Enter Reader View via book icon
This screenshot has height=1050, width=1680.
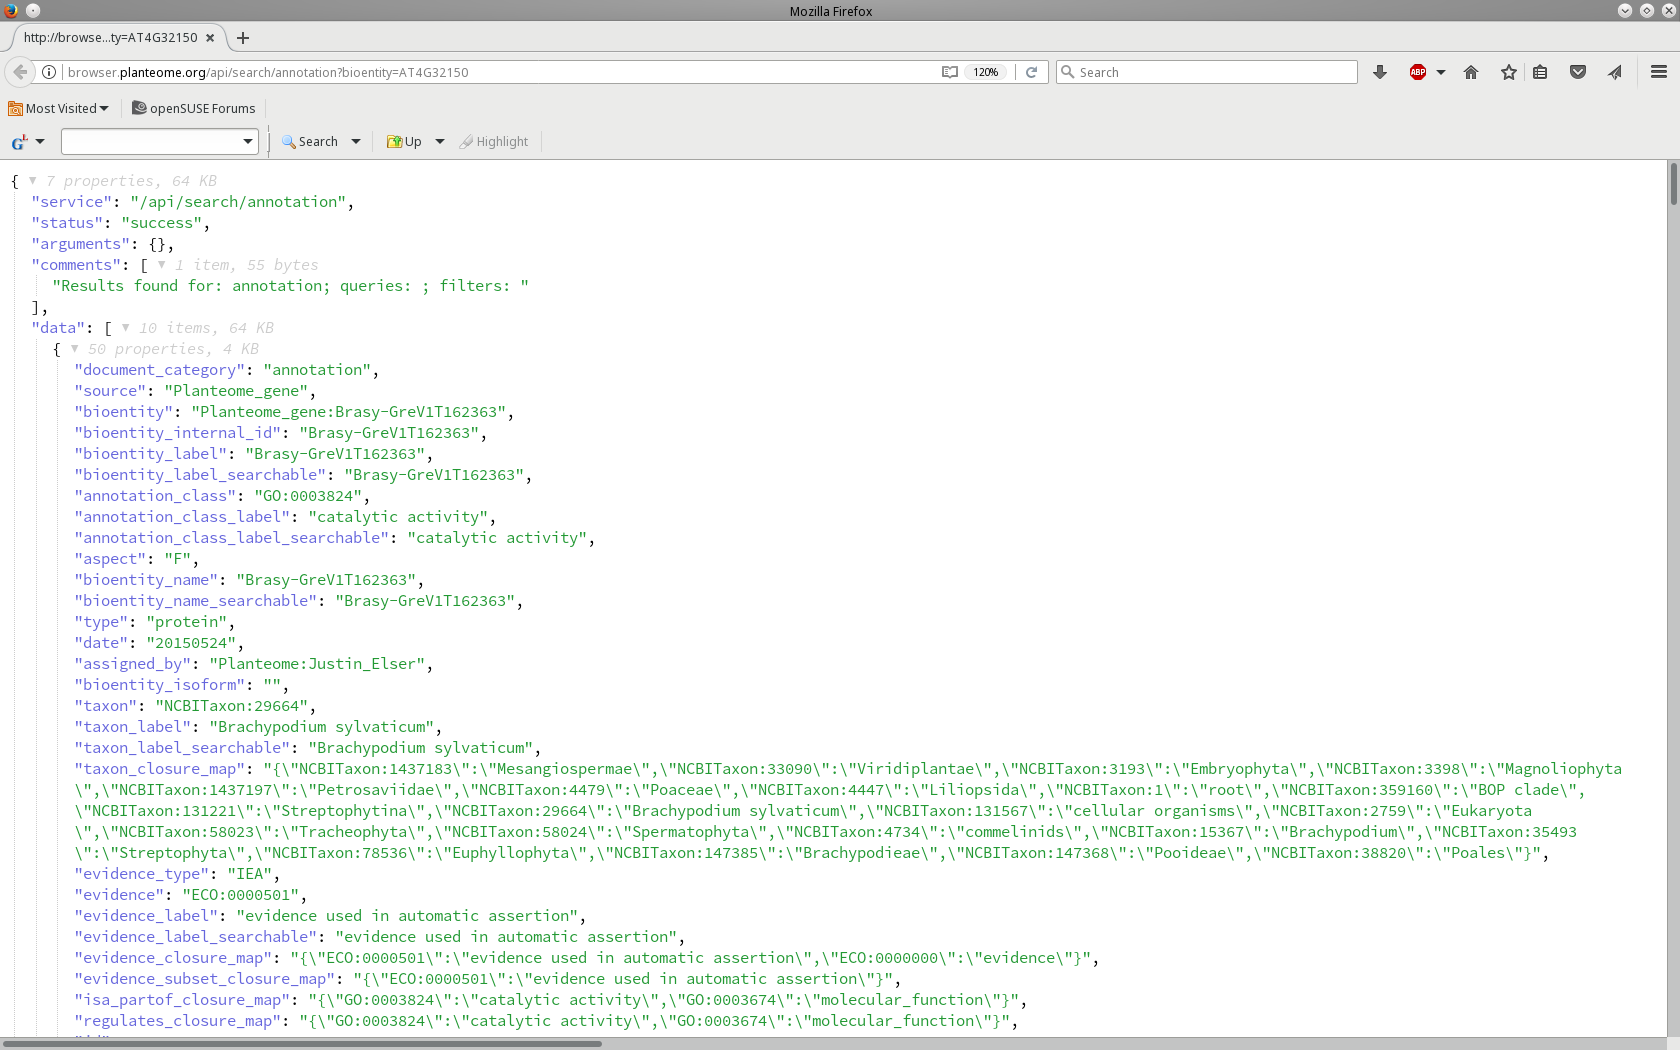point(949,72)
